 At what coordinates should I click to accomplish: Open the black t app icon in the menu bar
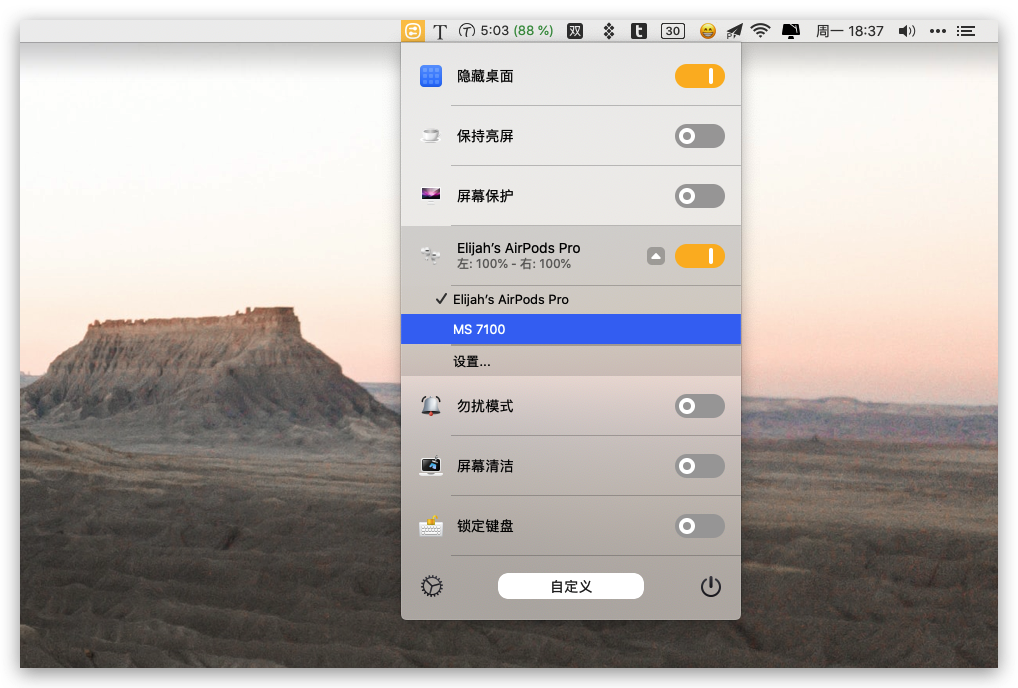coord(639,31)
